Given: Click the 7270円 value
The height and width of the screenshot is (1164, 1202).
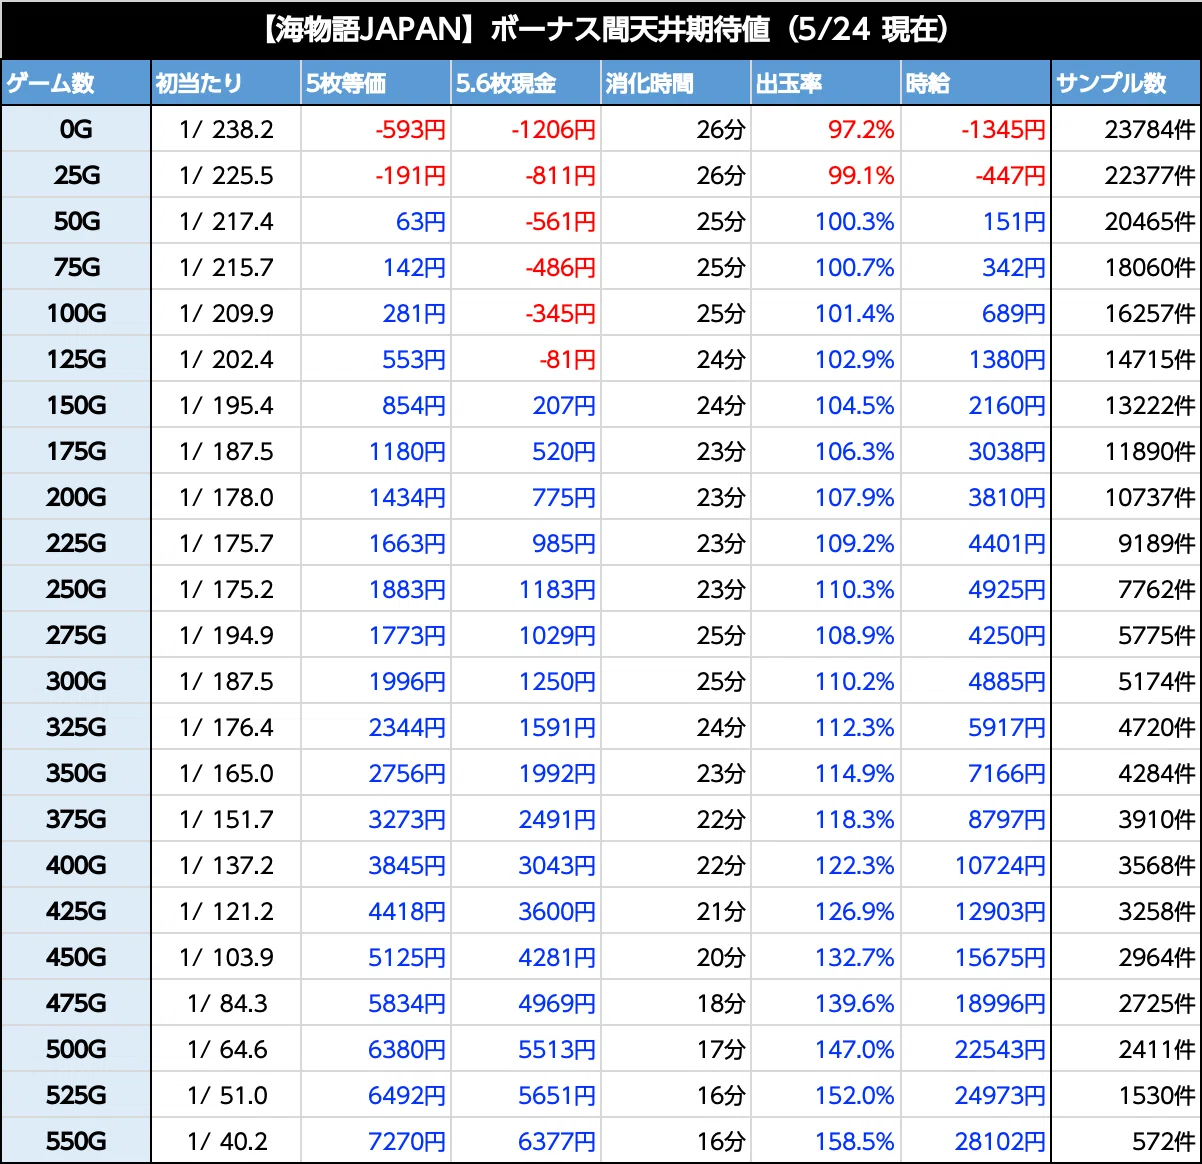Looking at the screenshot, I should (x=407, y=1141).
